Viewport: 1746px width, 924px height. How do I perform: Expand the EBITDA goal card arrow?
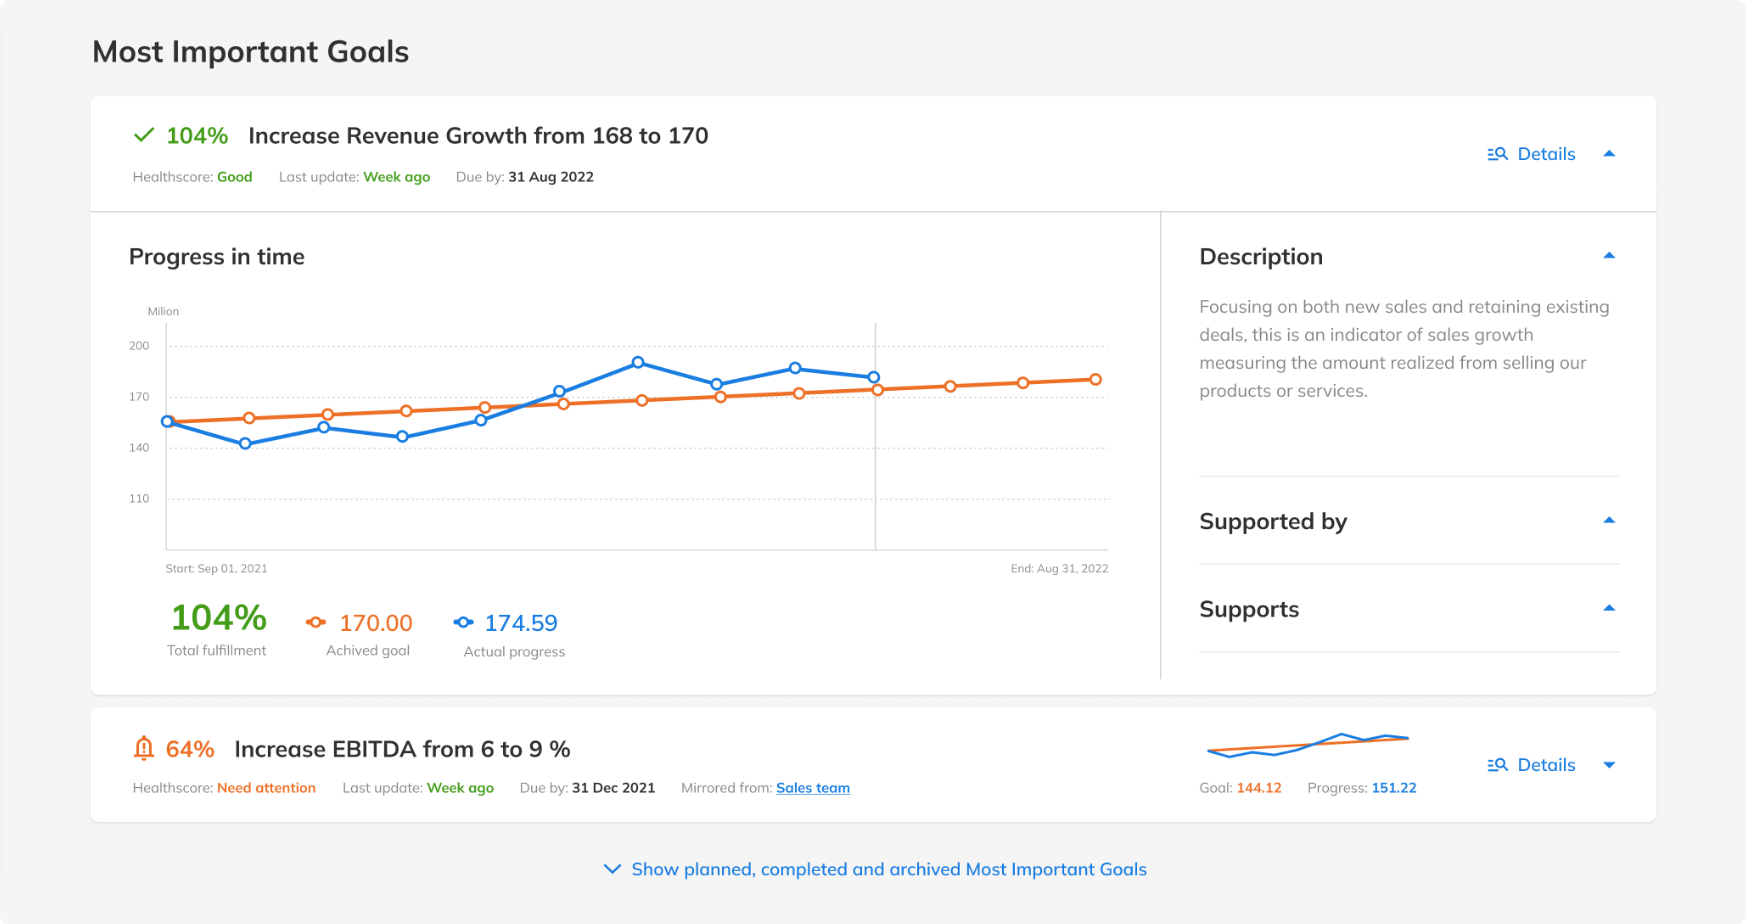[x=1609, y=765]
